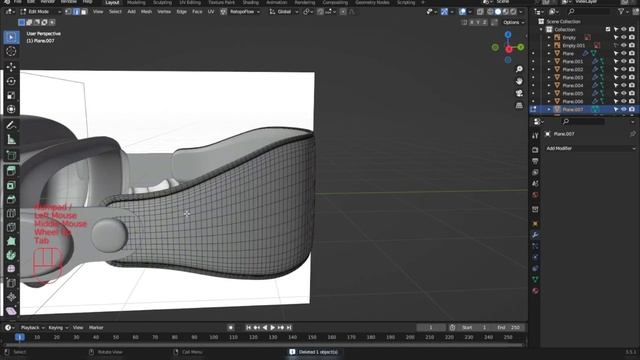Viewport: 640px width, 360px height.
Task: Select the Loop Cut tool
Action: [11, 213]
